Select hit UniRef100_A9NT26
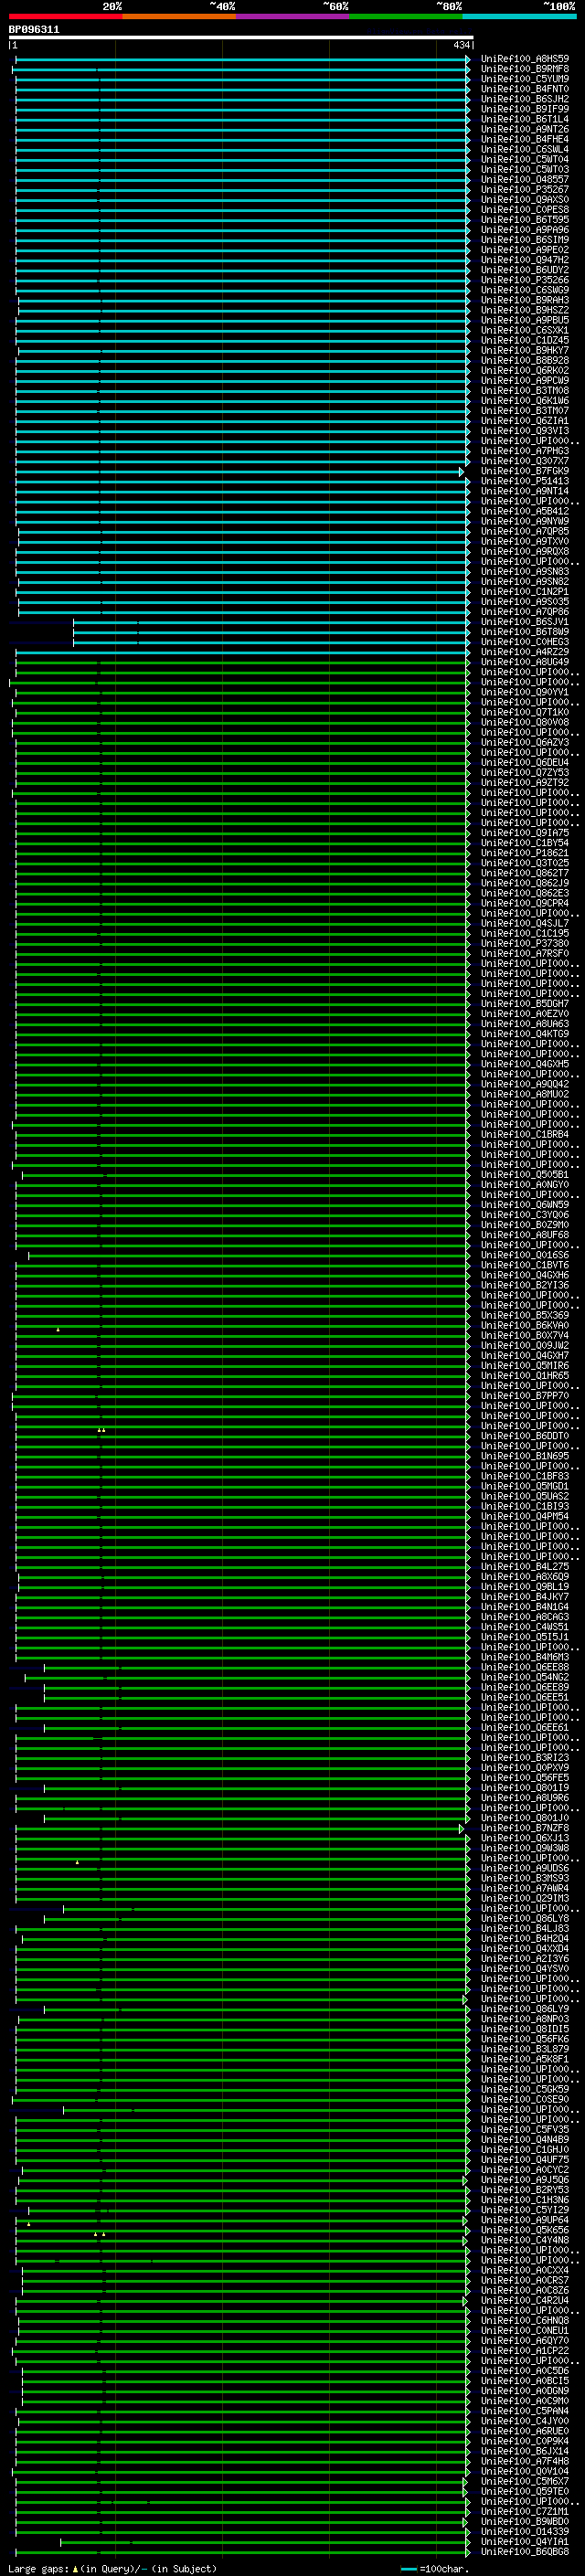 click(525, 129)
